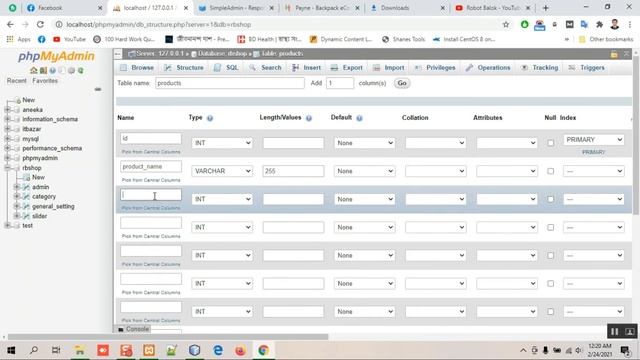Image resolution: width=640 pixels, height=360 pixels.
Task: Open the Browse tab
Action: [138, 68]
